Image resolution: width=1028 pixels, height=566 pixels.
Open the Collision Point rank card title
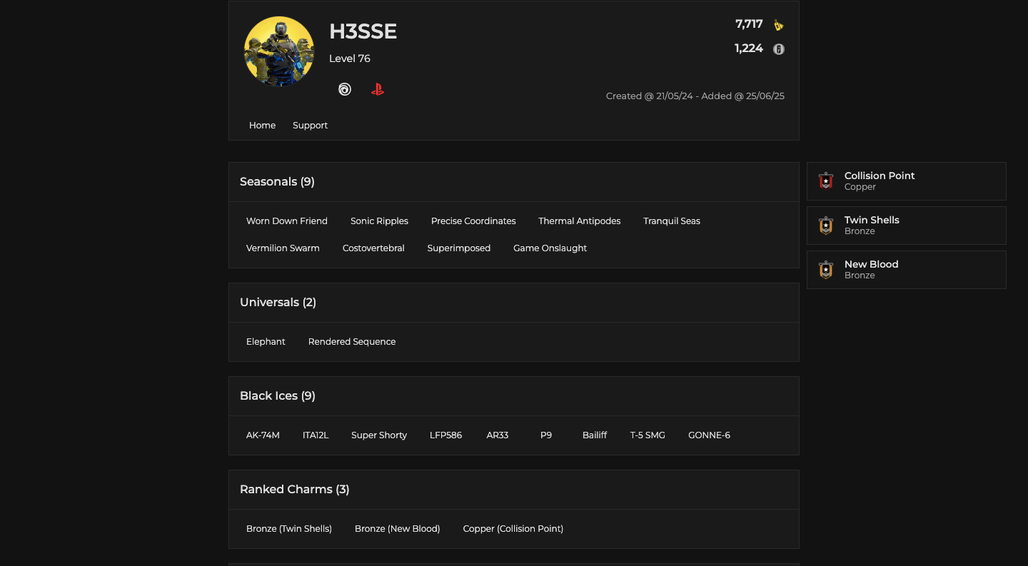point(879,176)
